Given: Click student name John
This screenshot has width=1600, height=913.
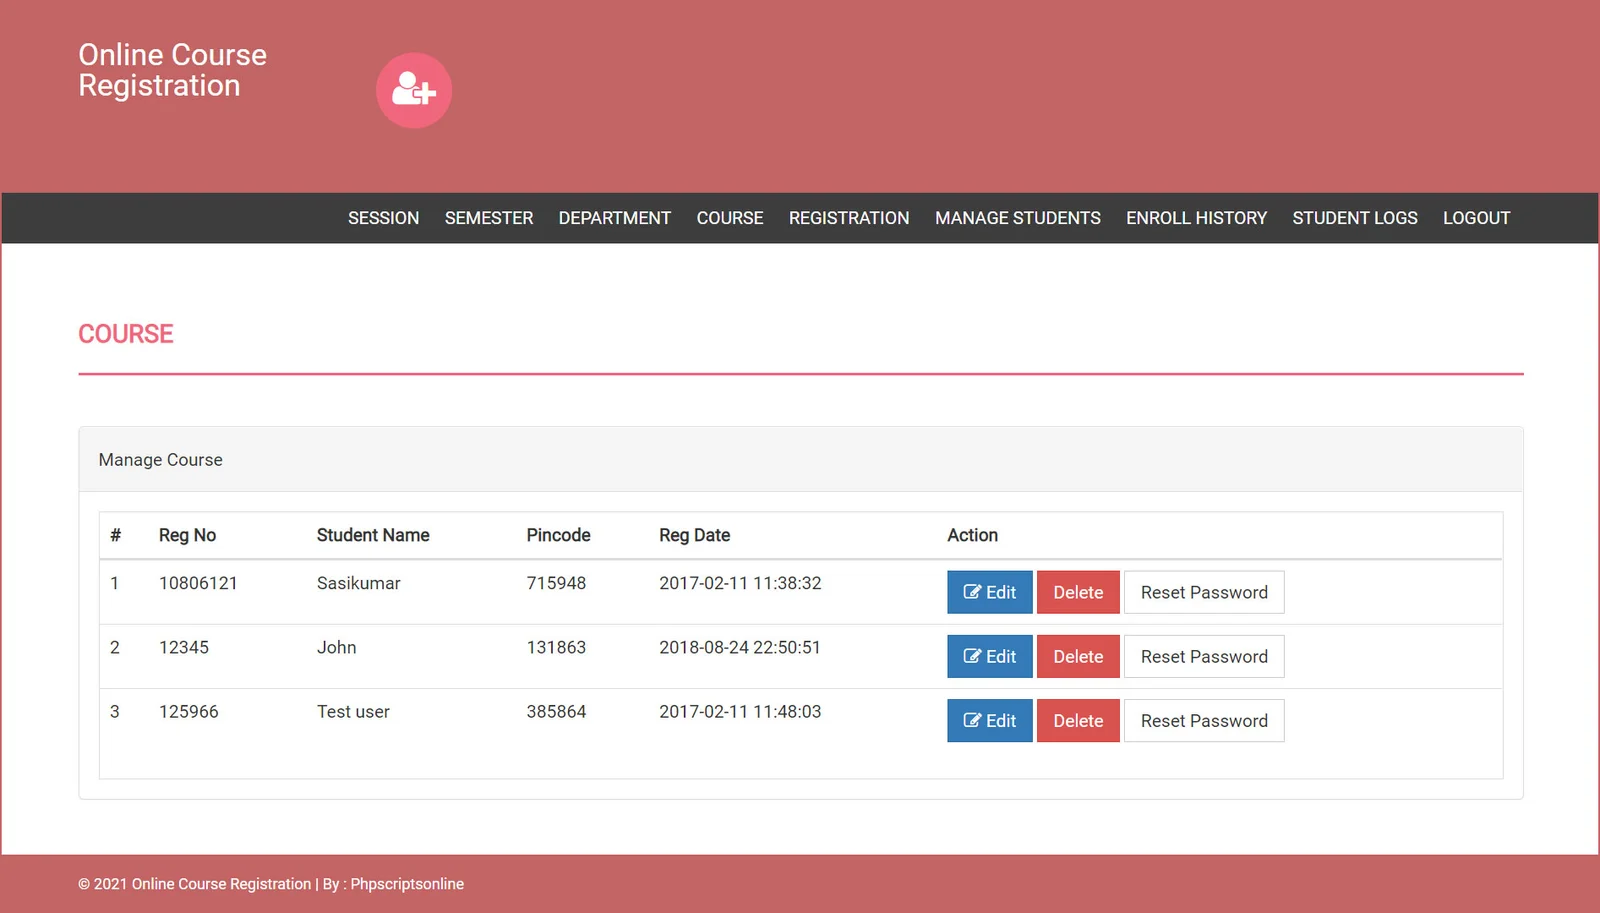Looking at the screenshot, I should pyautogui.click(x=336, y=647).
